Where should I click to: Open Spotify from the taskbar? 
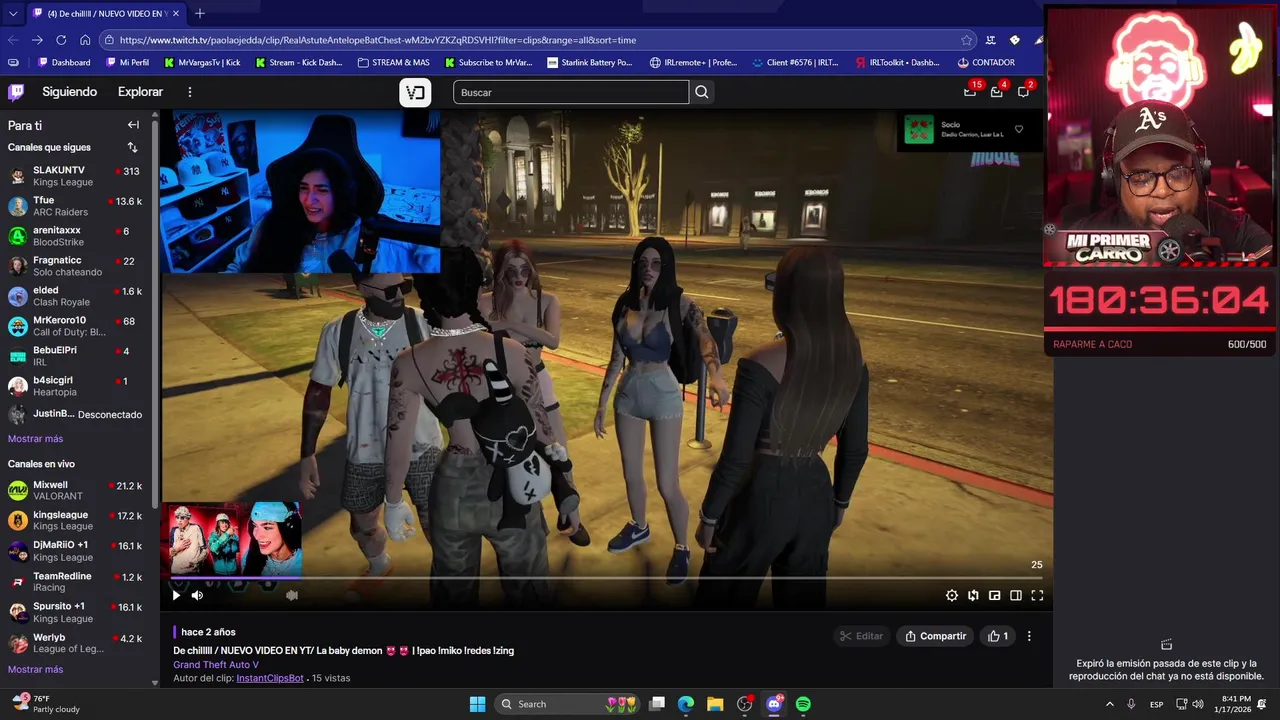803,704
